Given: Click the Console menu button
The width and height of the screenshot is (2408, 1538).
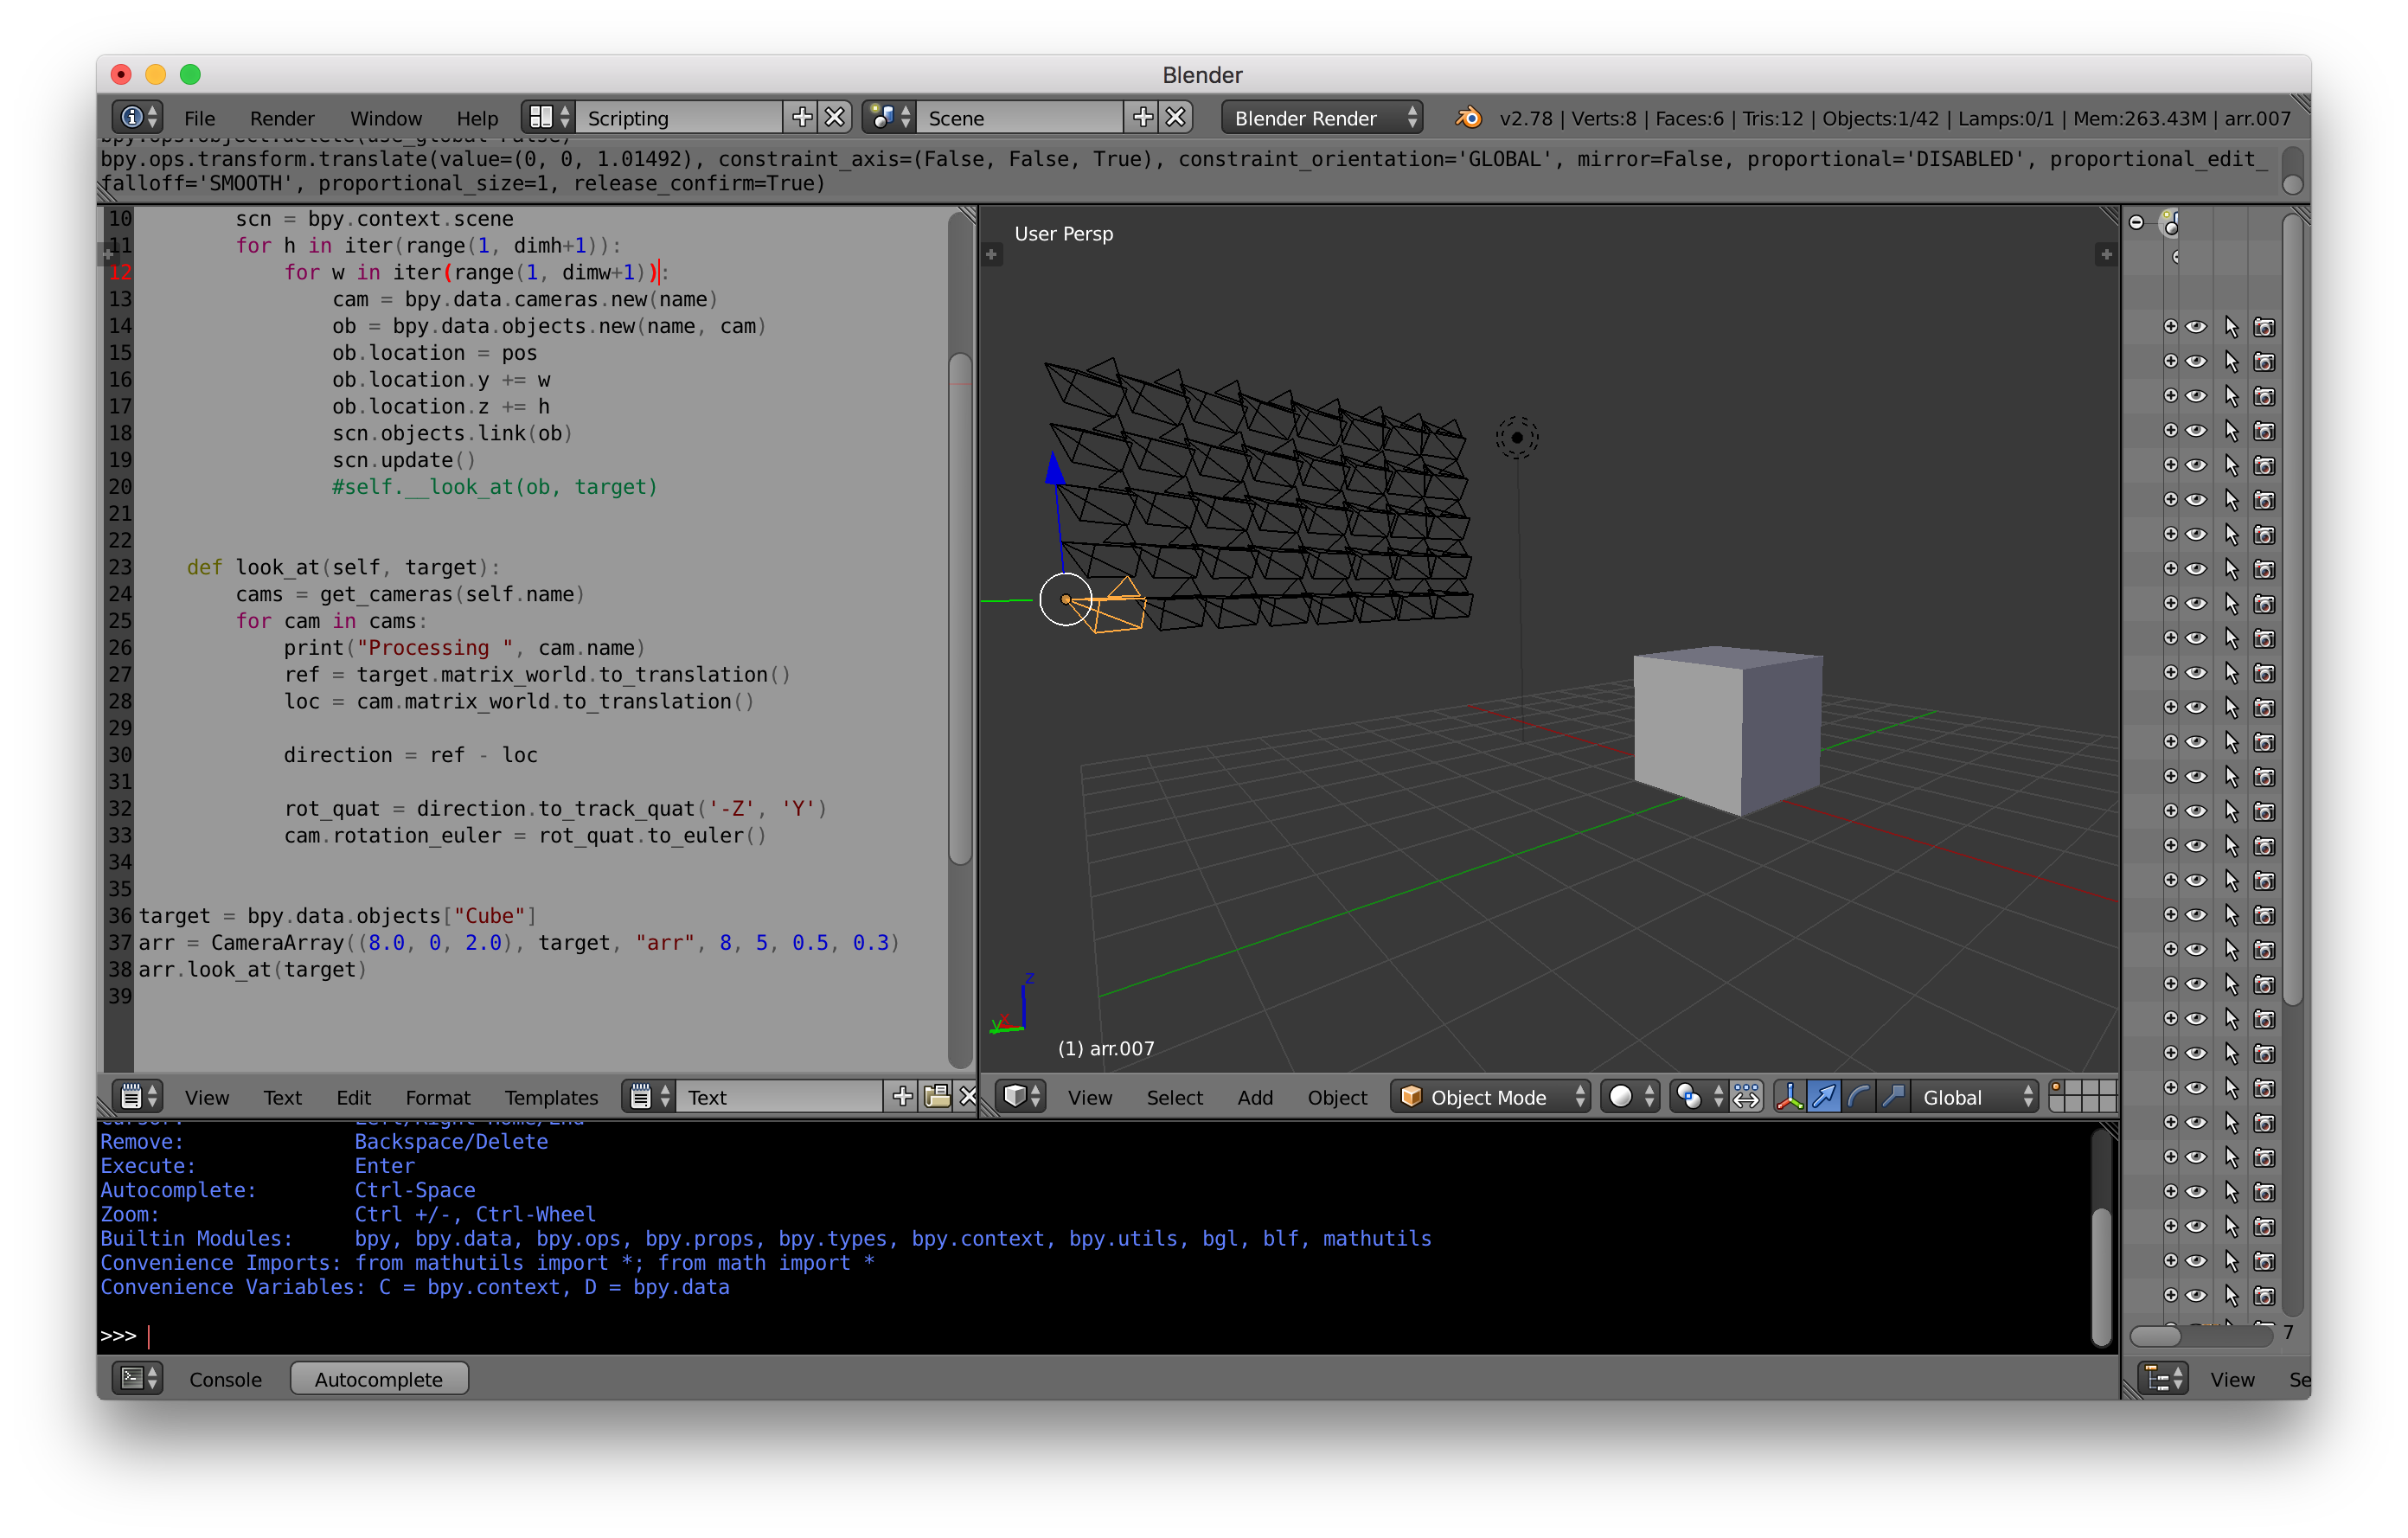Looking at the screenshot, I should (225, 1379).
